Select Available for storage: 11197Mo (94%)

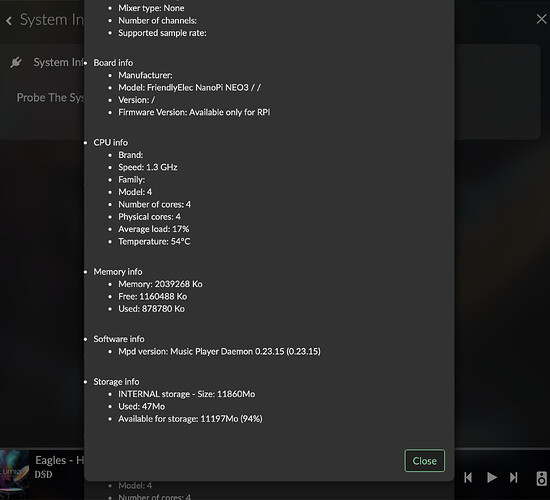click(190, 419)
